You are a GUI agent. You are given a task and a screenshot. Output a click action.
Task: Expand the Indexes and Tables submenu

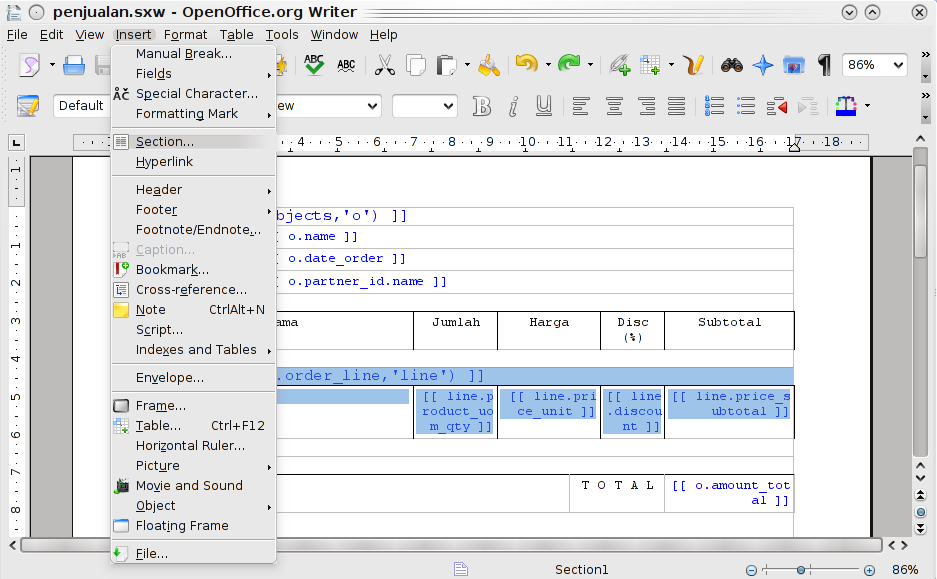(x=195, y=350)
